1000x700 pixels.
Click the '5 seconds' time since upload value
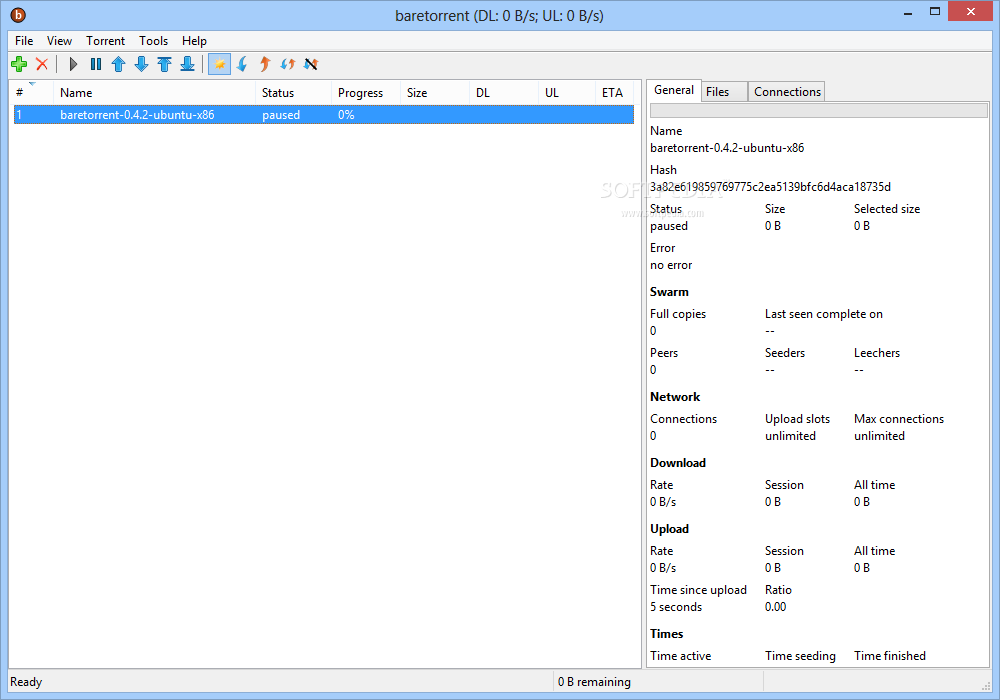(676, 607)
